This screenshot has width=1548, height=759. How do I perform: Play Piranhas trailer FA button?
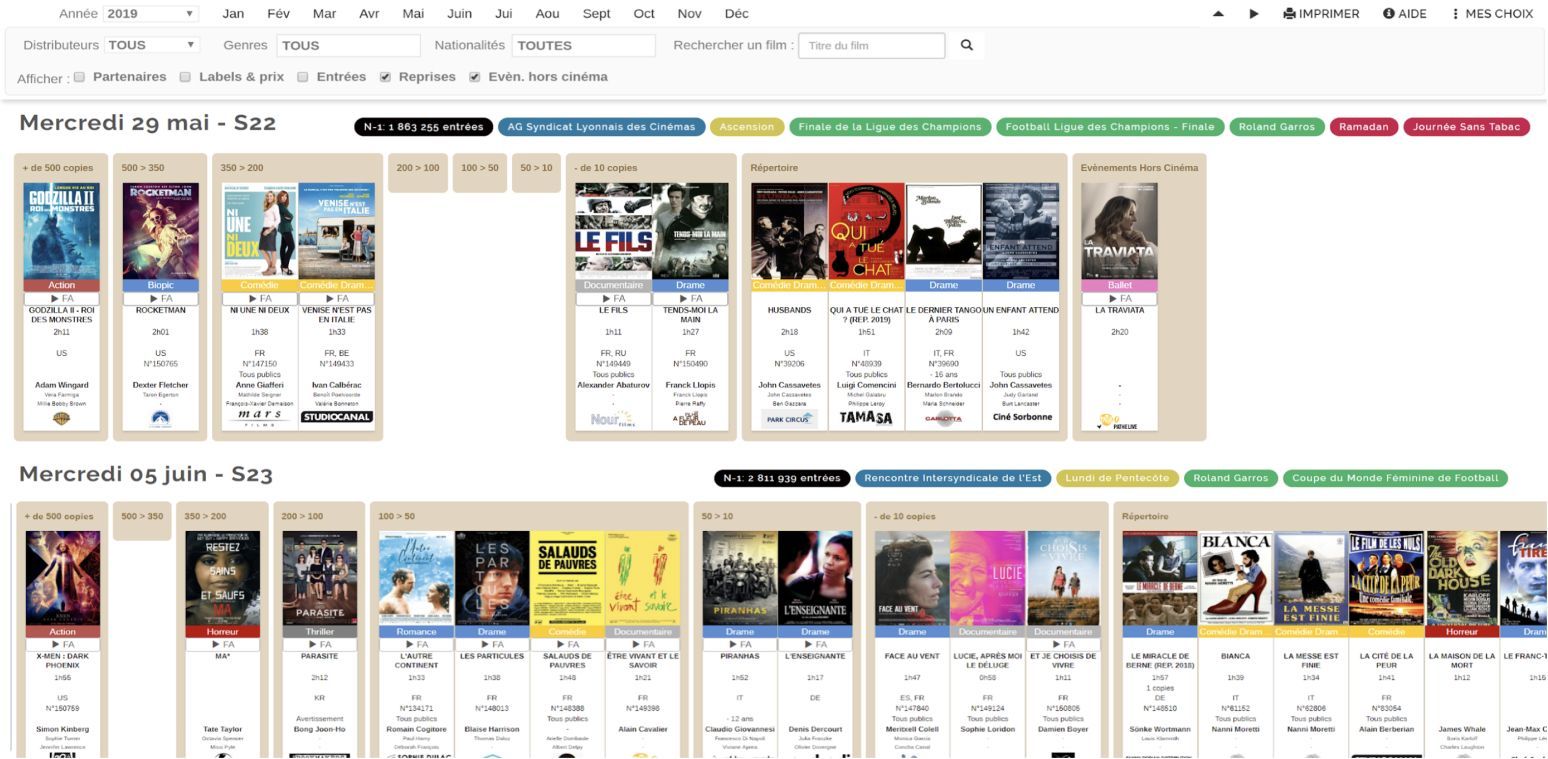click(740, 644)
